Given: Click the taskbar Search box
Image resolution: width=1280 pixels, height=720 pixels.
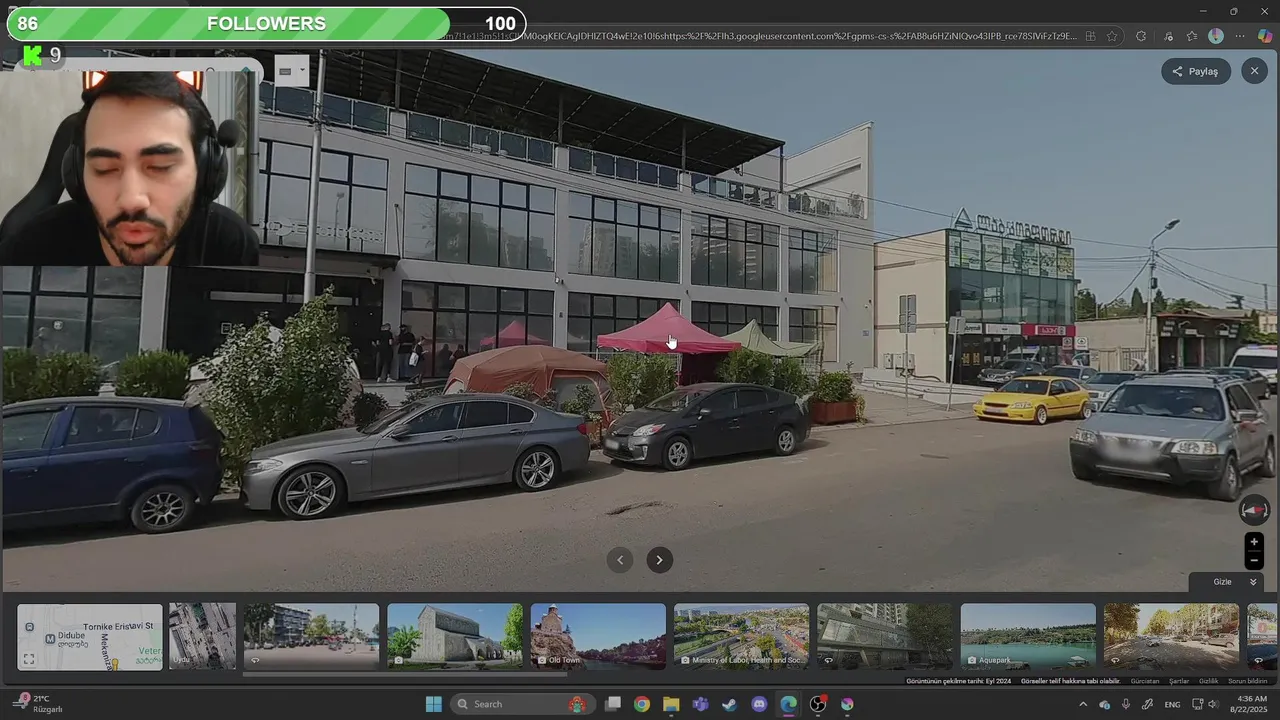Looking at the screenshot, I should point(522,704).
